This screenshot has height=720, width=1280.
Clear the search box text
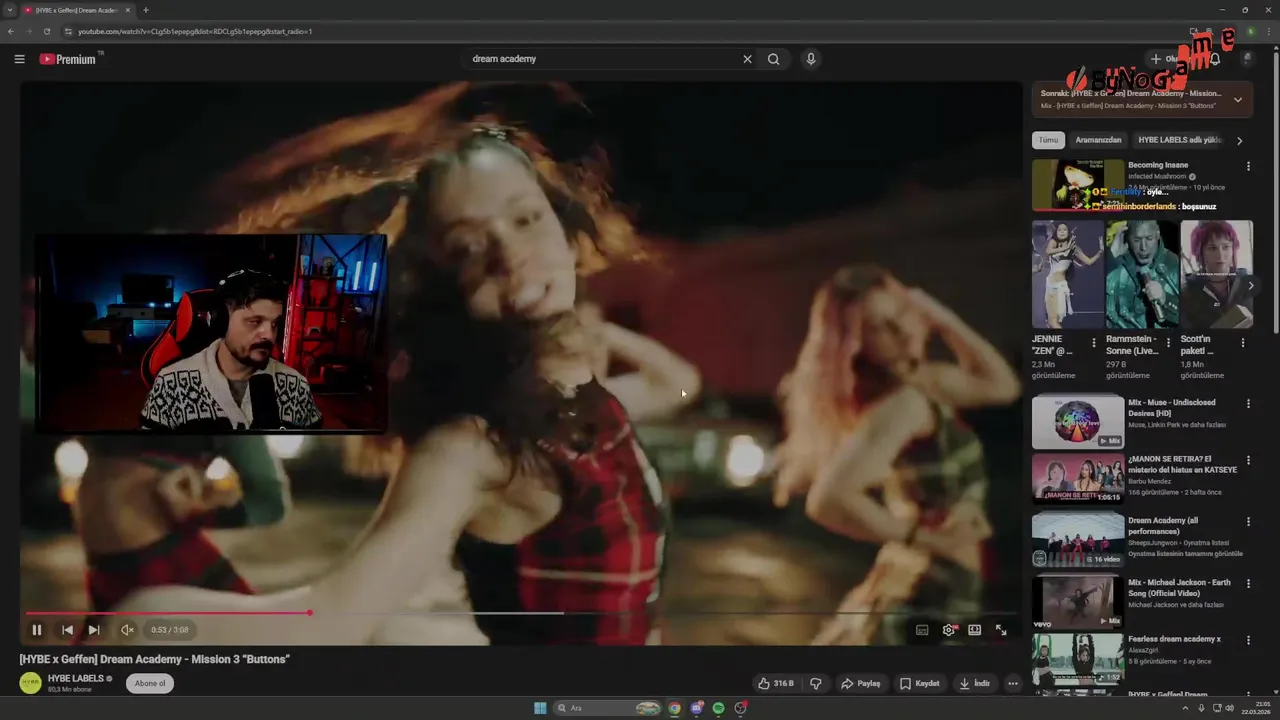coord(747,59)
